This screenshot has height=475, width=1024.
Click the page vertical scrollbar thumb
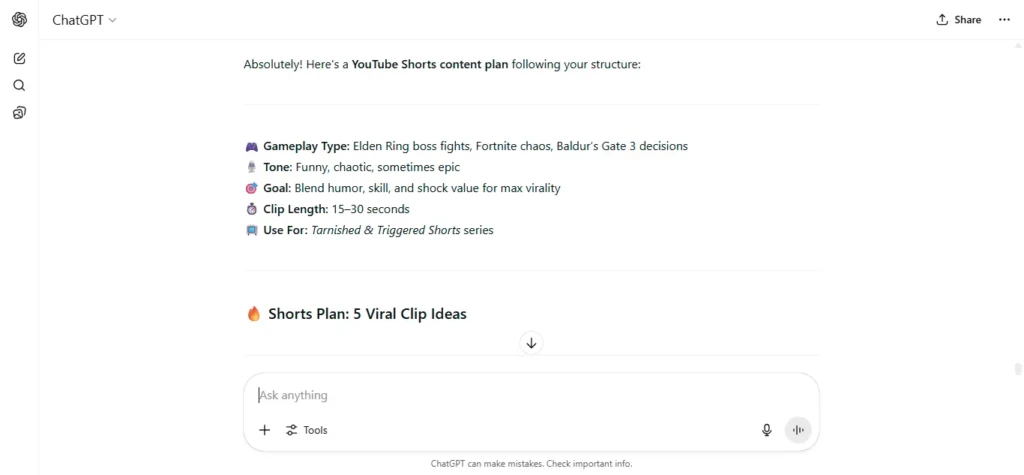coord(1017,369)
